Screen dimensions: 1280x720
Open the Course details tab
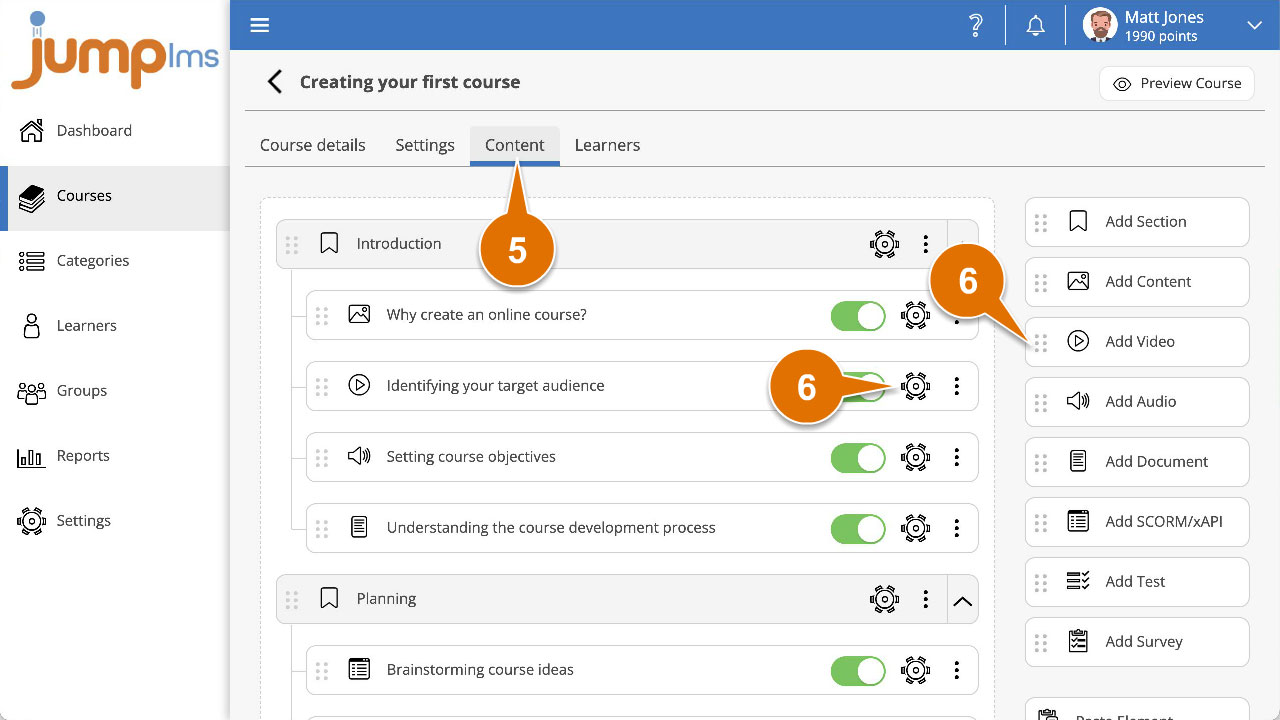coord(313,145)
